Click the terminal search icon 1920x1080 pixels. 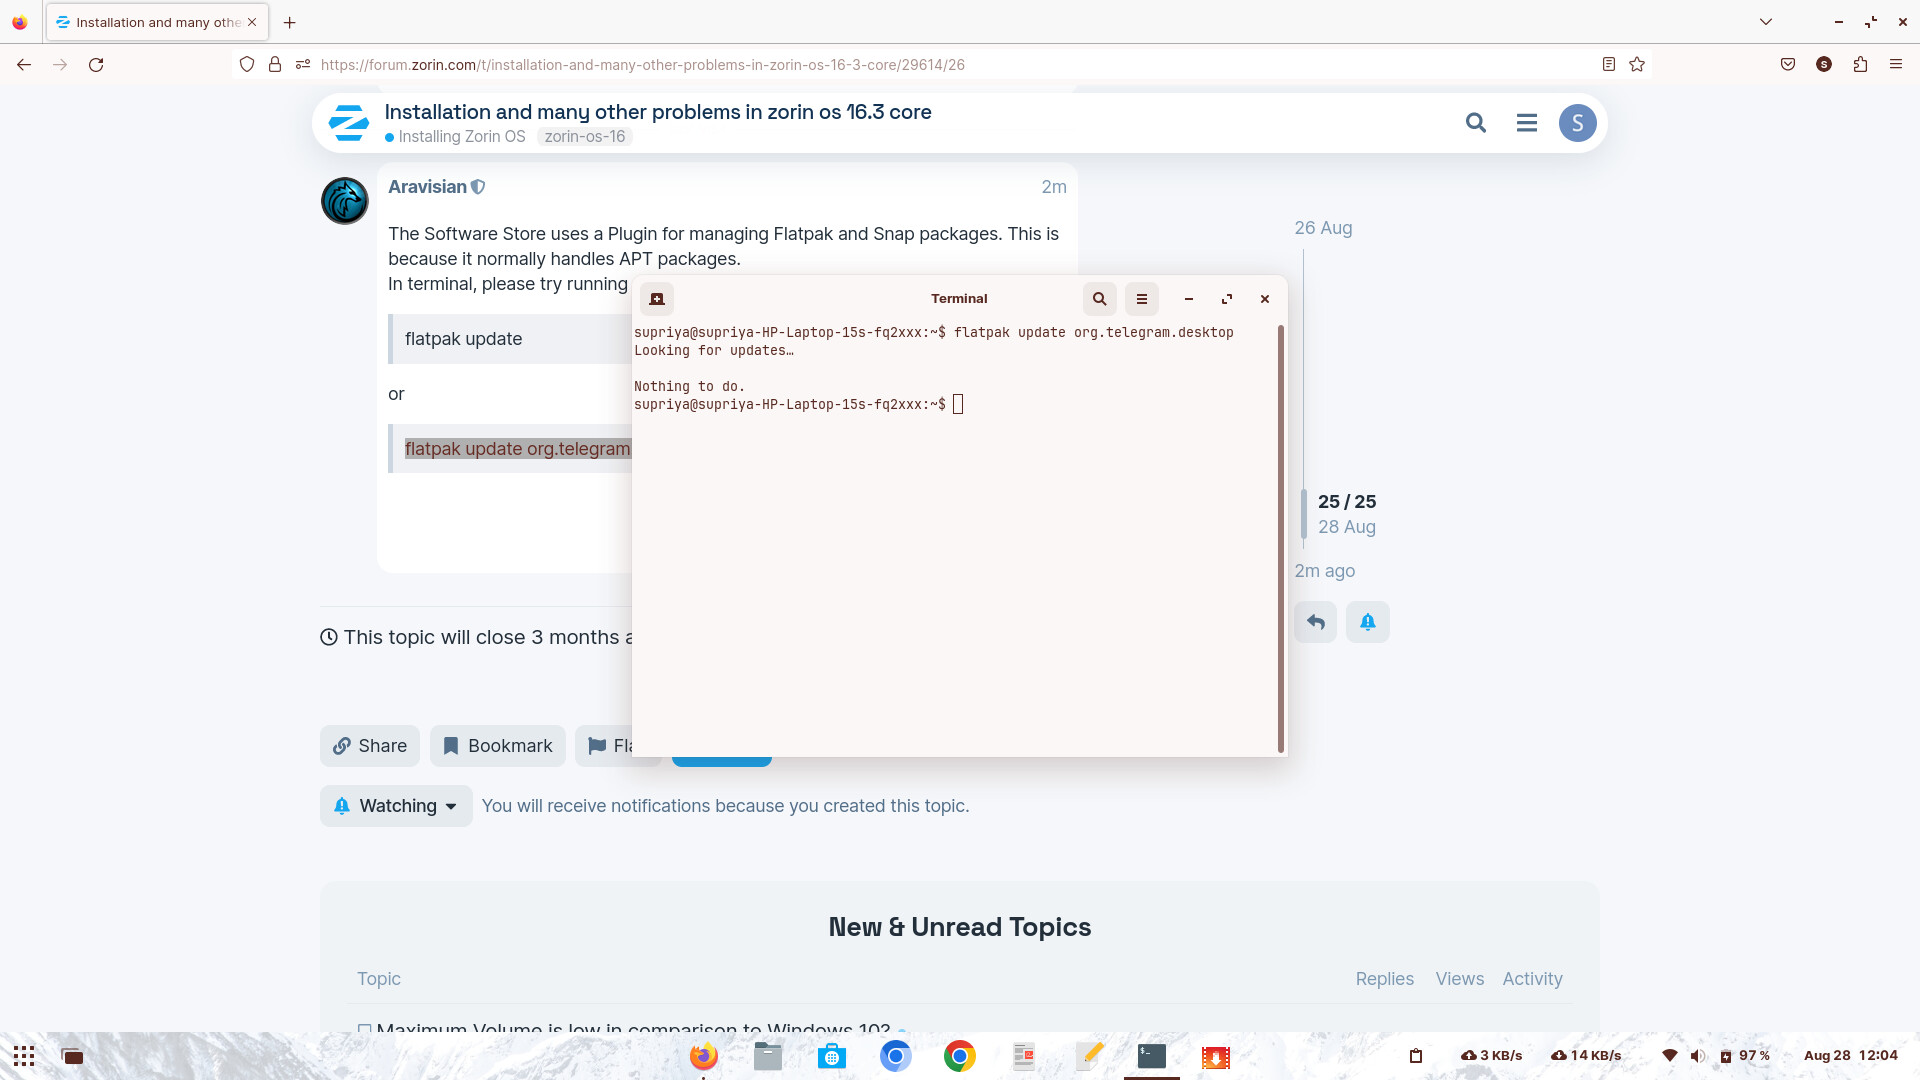[x=1099, y=299]
